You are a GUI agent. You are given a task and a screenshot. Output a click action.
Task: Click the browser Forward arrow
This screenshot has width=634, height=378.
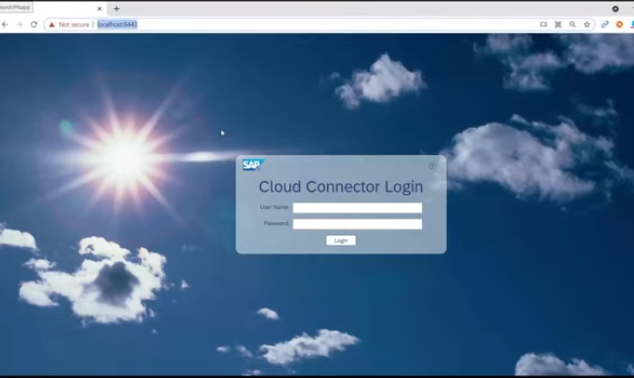[x=19, y=25]
